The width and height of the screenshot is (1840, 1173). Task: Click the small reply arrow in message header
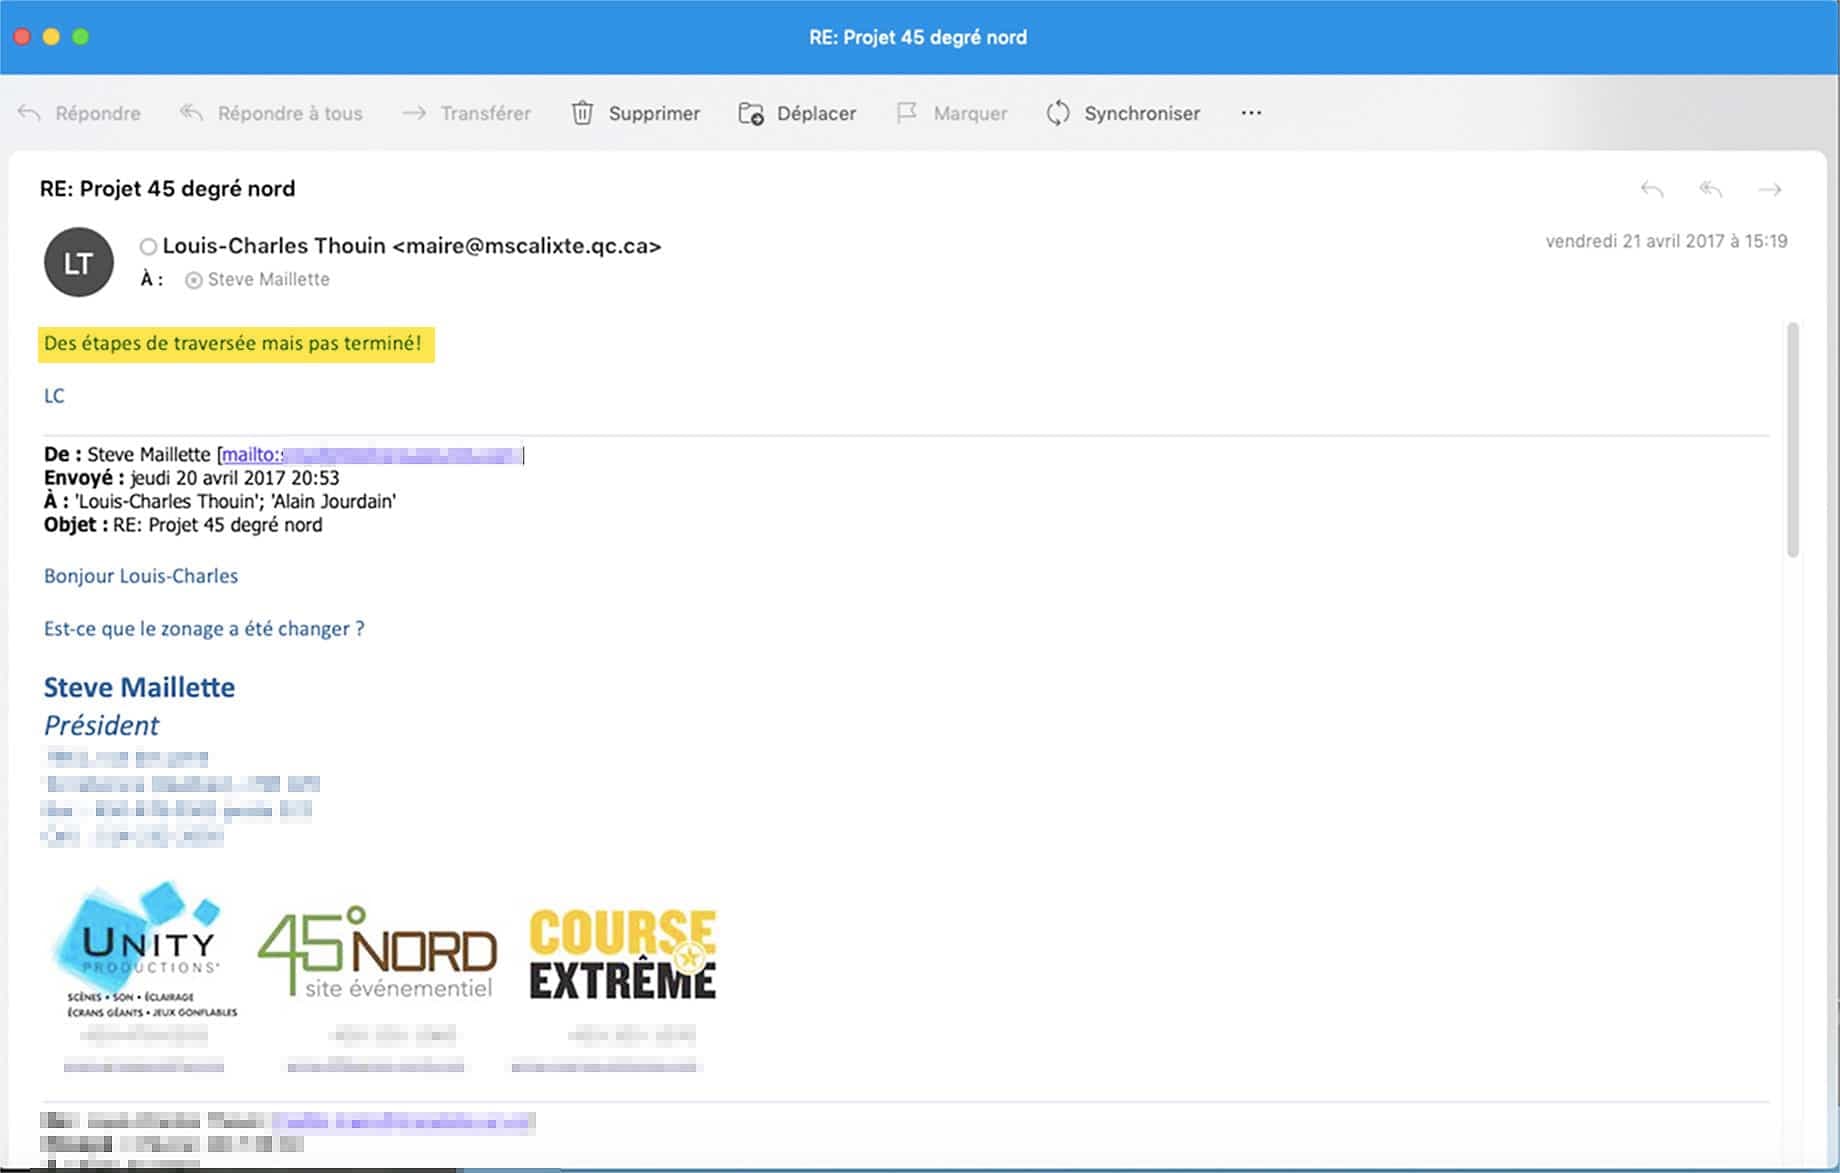tap(1652, 189)
